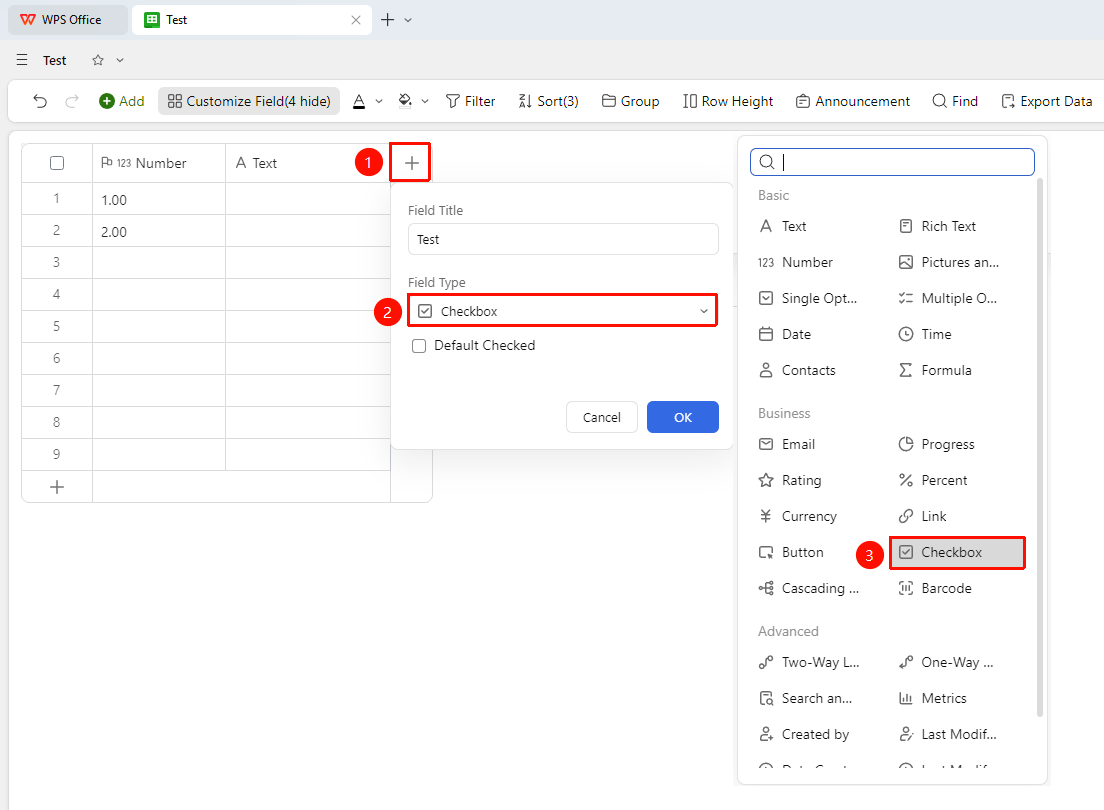Click the Field Title input box

pos(563,239)
